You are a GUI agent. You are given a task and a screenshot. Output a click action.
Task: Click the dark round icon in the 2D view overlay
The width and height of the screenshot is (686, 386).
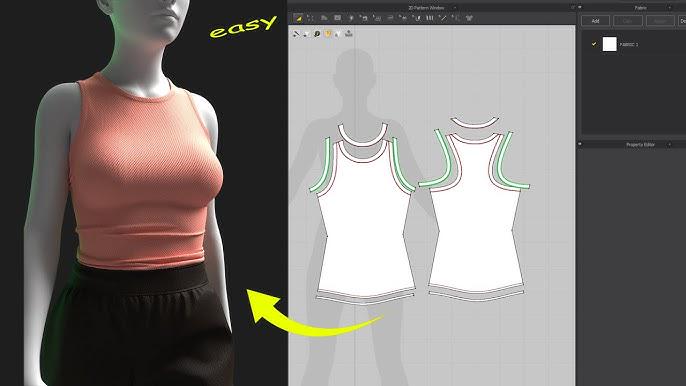(x=317, y=34)
